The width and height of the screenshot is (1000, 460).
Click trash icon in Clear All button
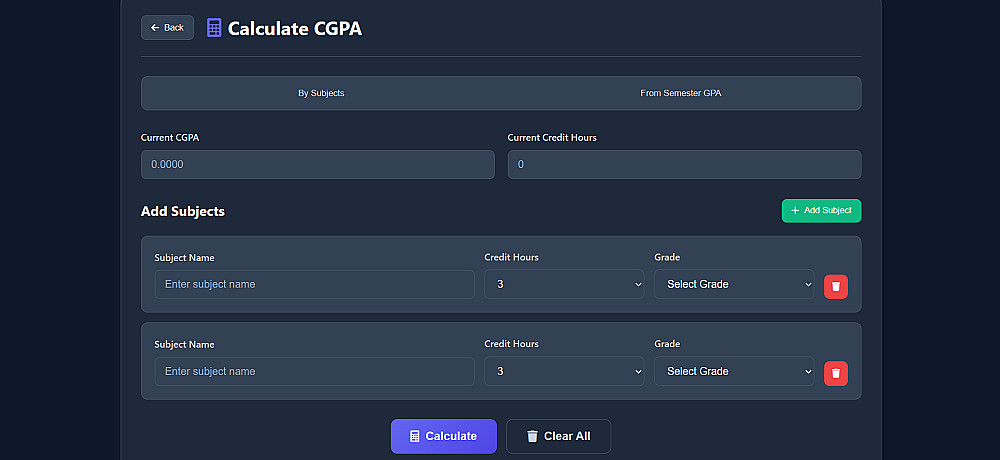click(x=532, y=436)
